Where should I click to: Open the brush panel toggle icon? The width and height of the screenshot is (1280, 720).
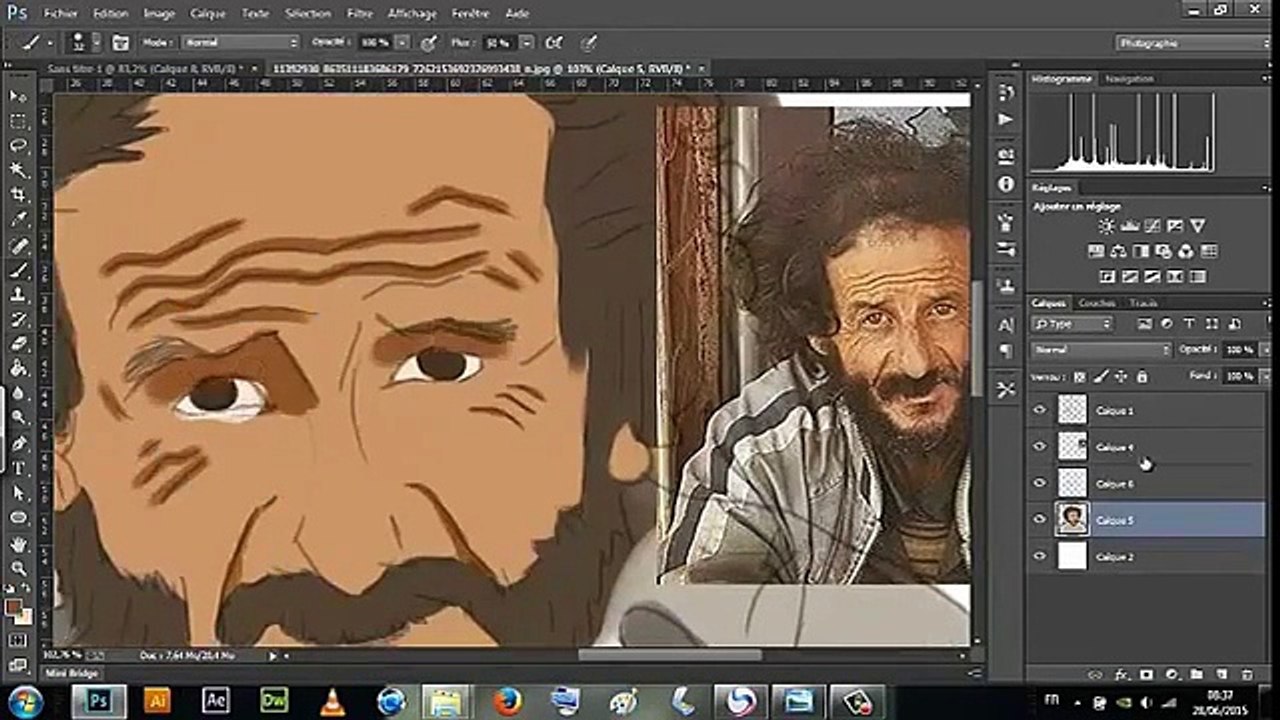point(121,43)
